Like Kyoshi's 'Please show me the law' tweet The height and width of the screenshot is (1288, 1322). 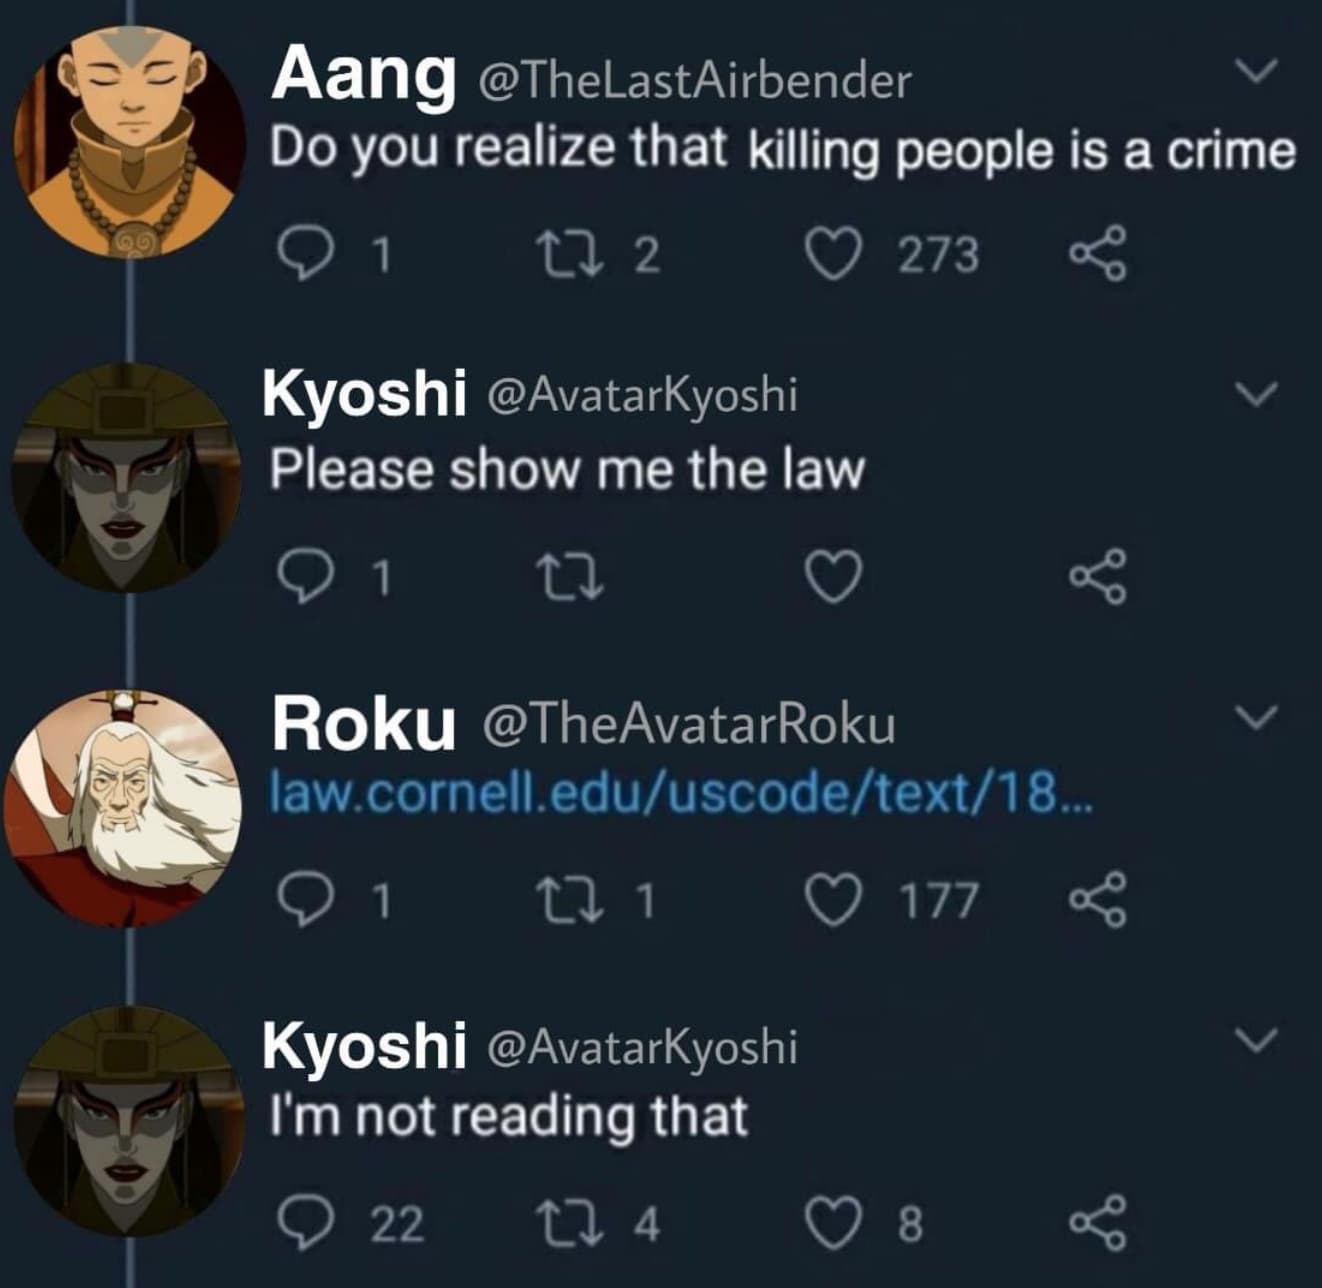(x=834, y=578)
